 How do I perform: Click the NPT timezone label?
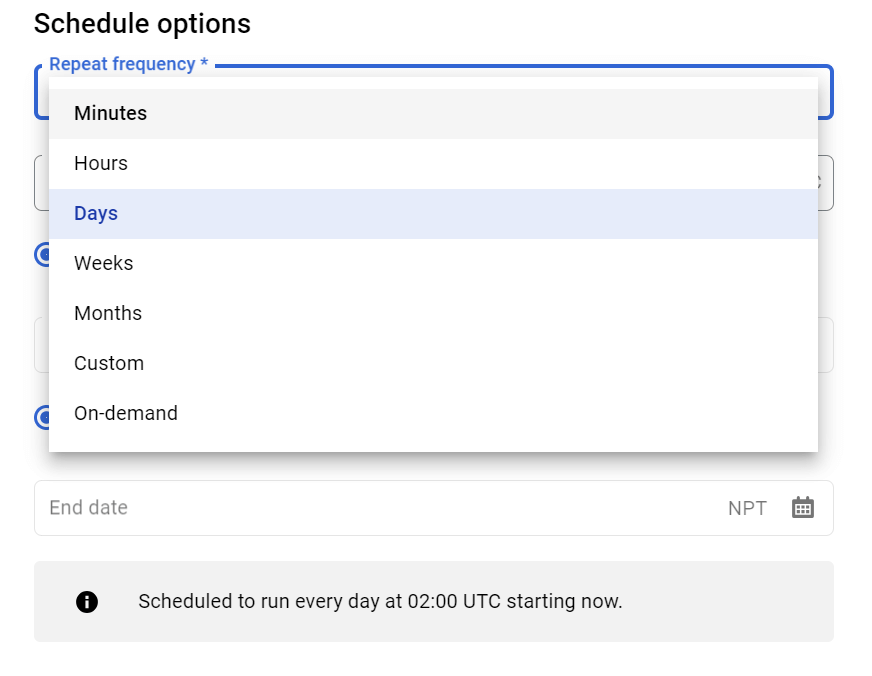[747, 508]
